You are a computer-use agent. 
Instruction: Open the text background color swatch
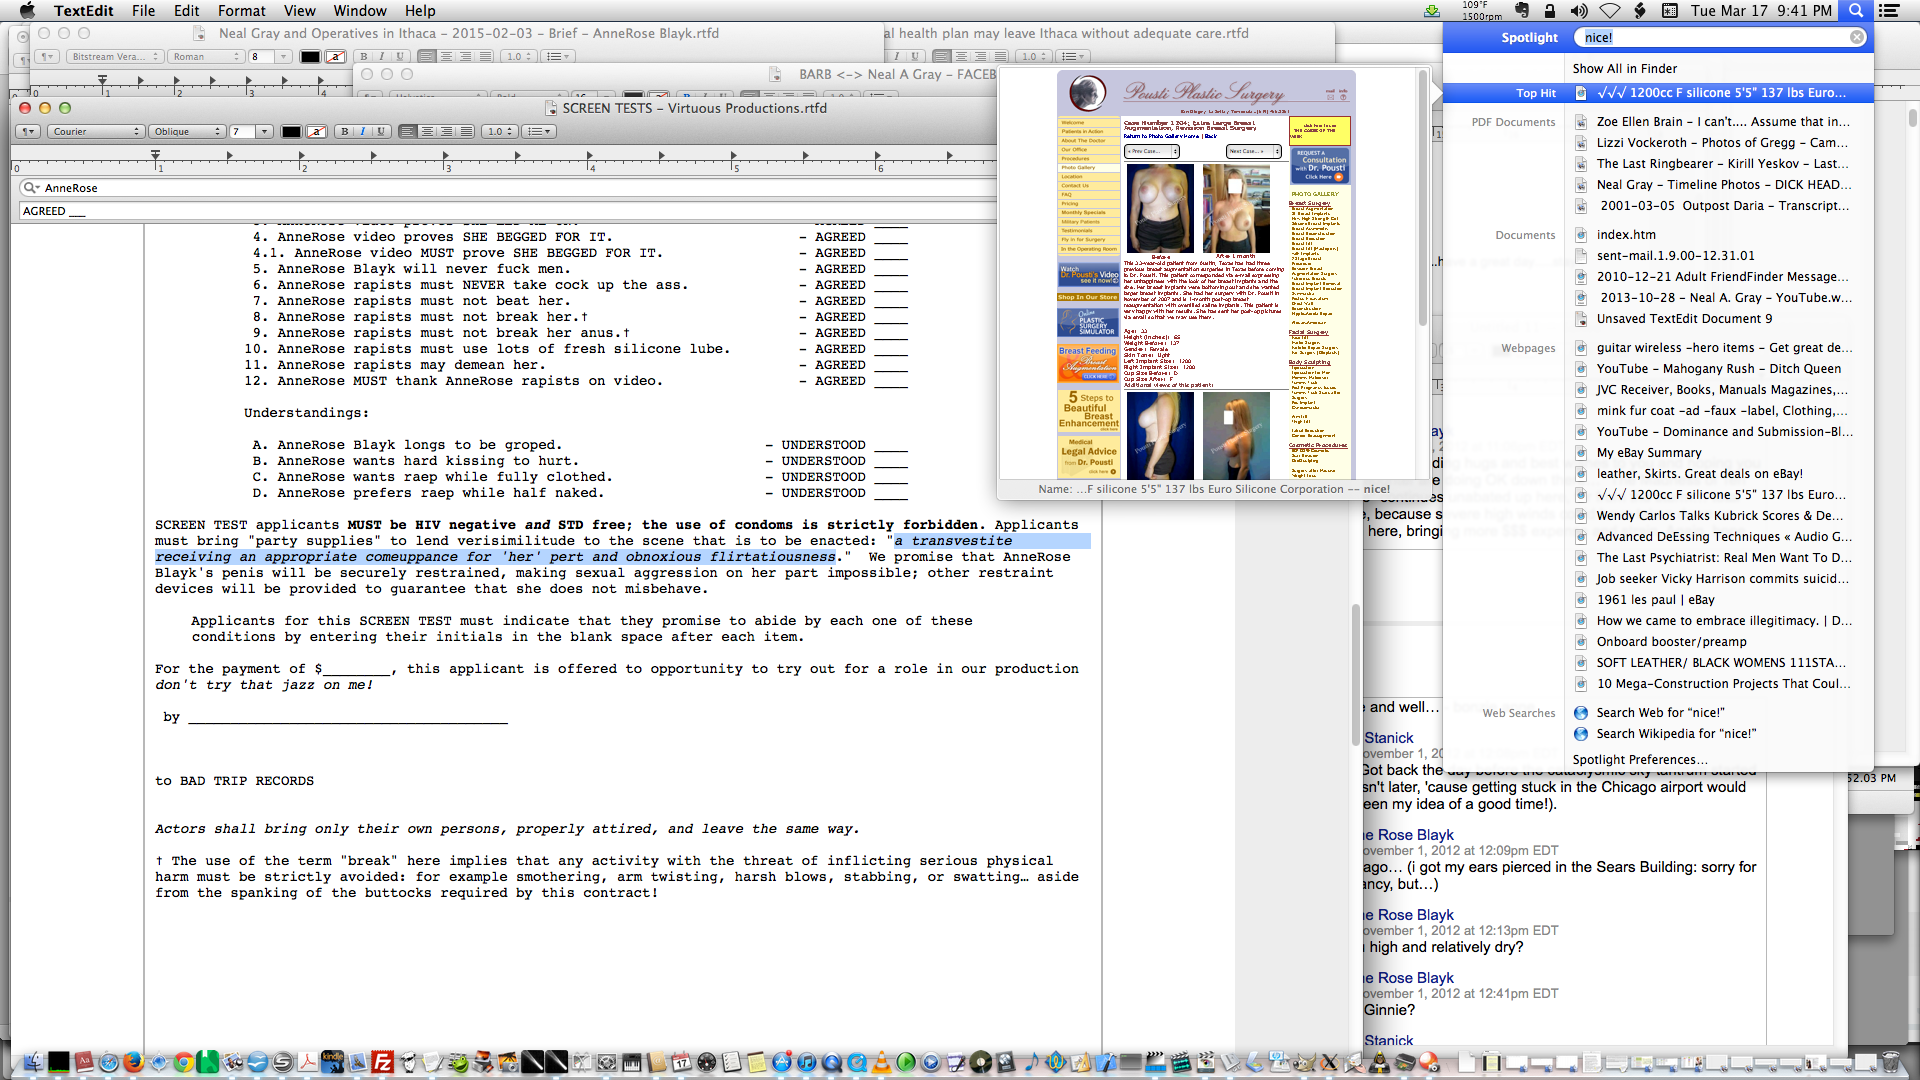click(x=316, y=131)
